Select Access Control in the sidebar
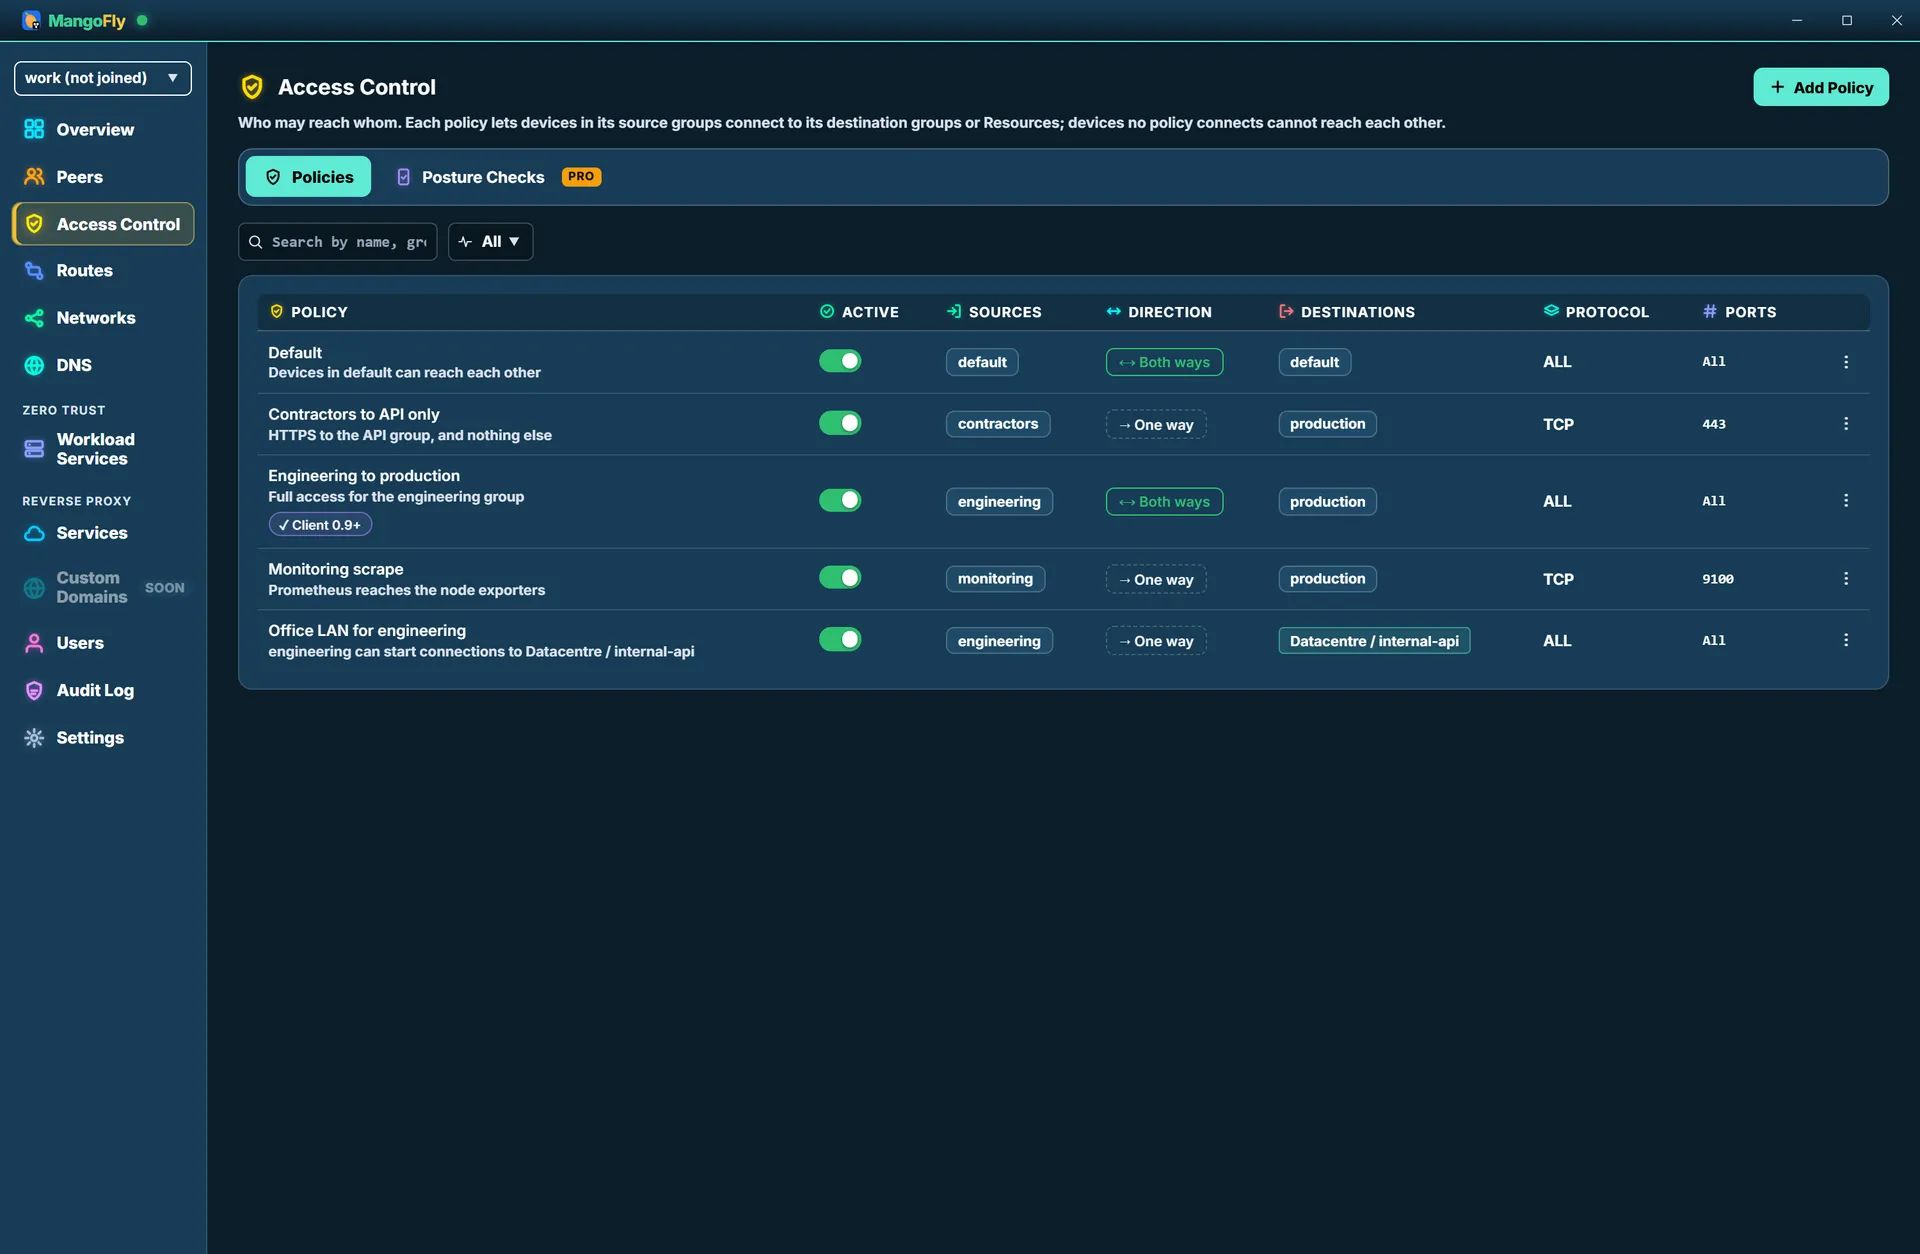Image resolution: width=1920 pixels, height=1254 pixels. pyautogui.click(x=103, y=224)
